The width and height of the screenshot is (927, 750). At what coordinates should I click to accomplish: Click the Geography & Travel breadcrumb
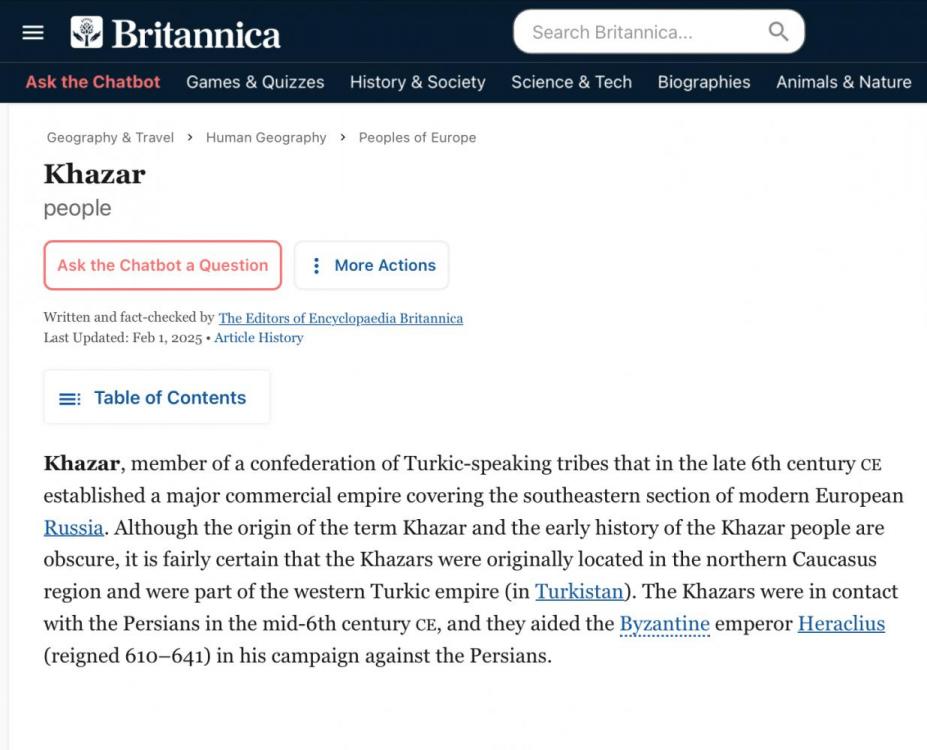[110, 138]
